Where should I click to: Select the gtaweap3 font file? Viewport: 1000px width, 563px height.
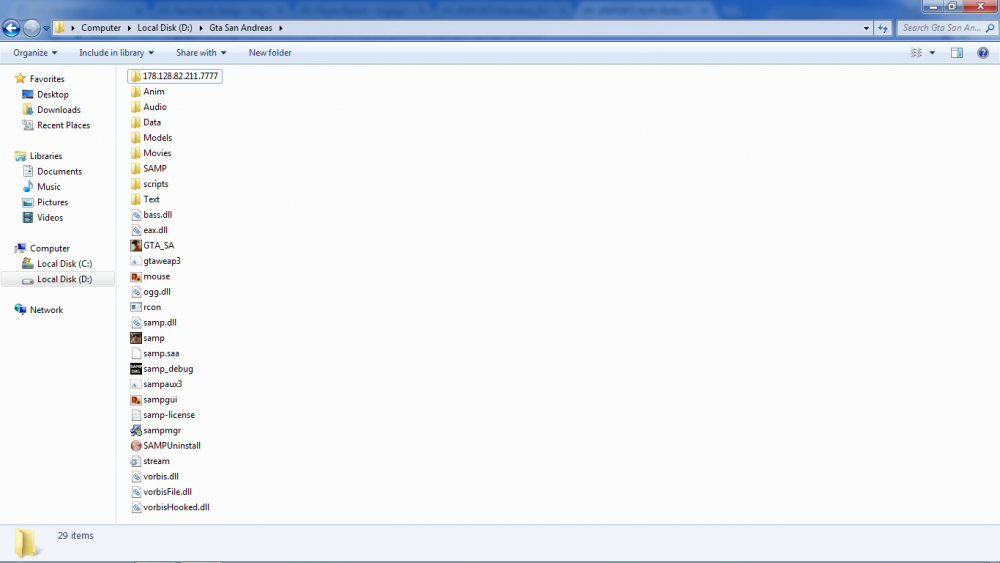156,261
